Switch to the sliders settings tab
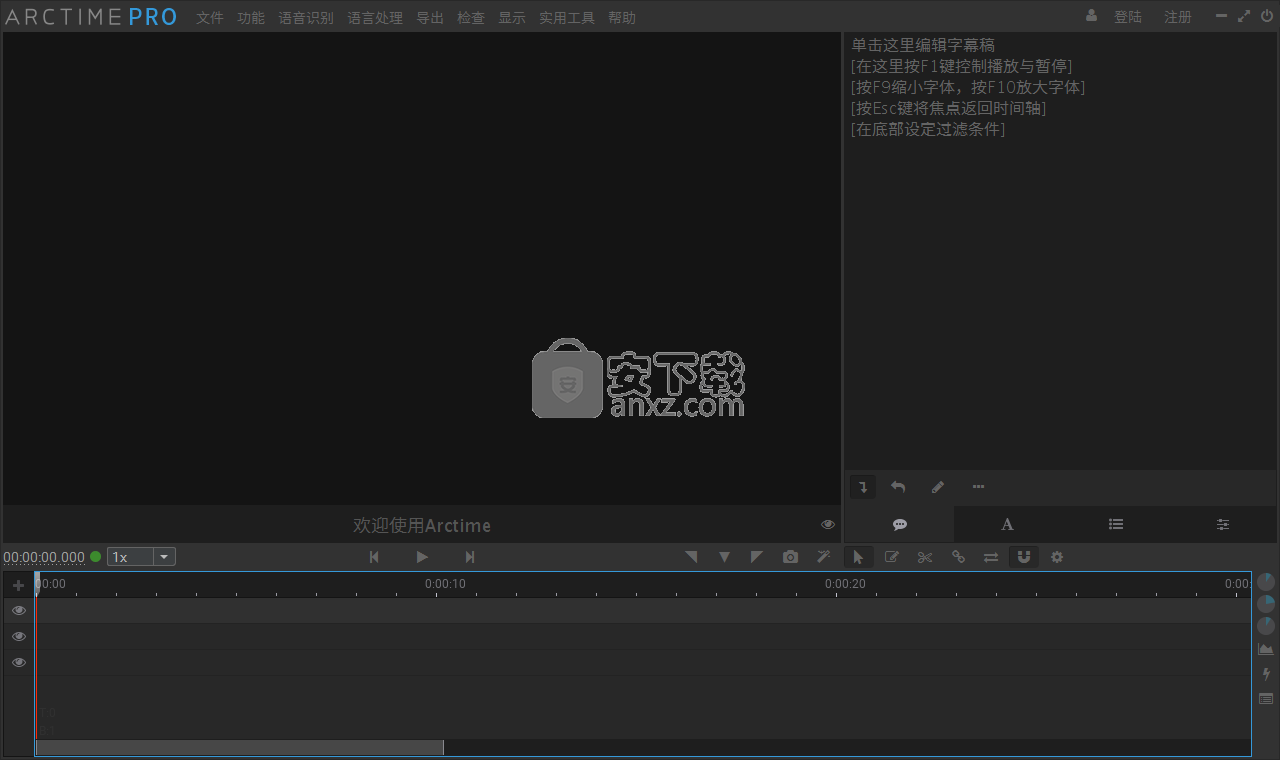This screenshot has height=760, width=1280. tap(1223, 524)
